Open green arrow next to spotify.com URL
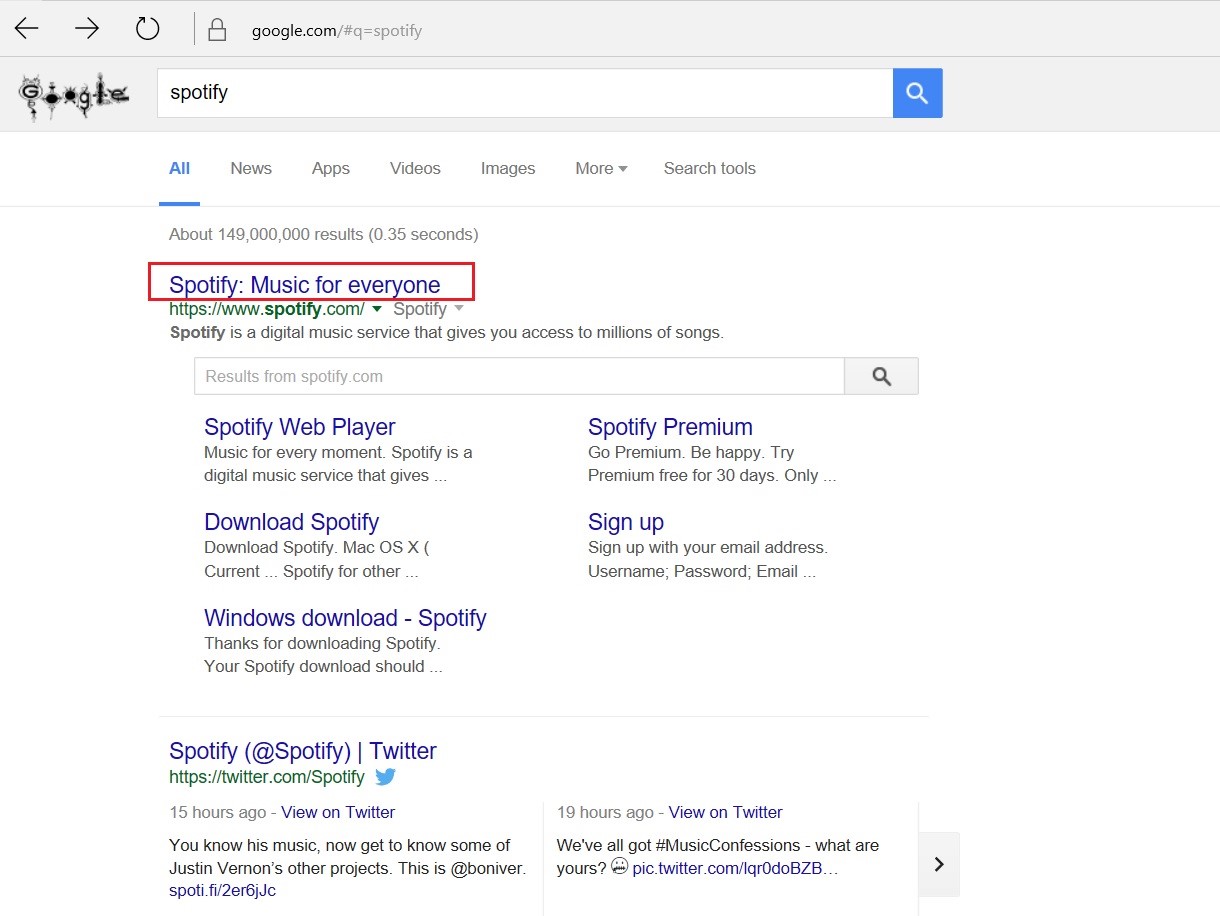 pos(377,309)
